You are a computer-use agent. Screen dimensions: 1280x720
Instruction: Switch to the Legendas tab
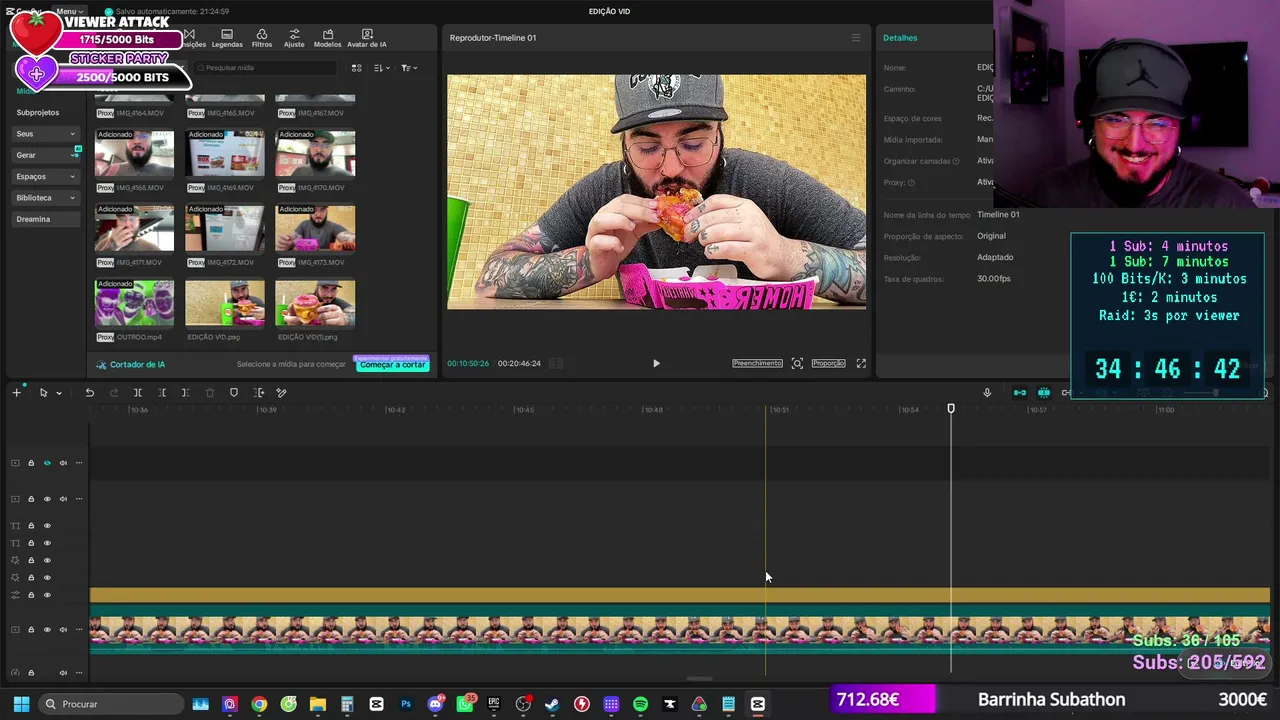tap(227, 38)
